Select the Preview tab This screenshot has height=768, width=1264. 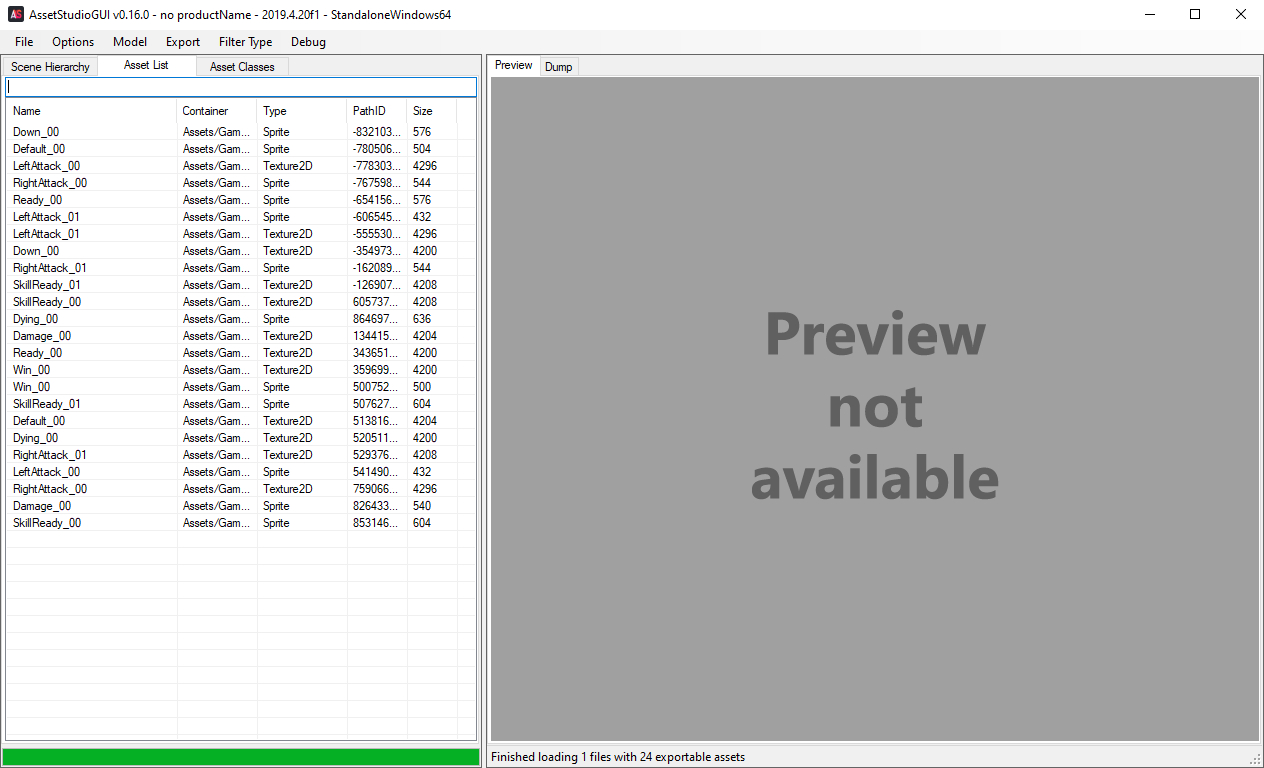tap(514, 66)
